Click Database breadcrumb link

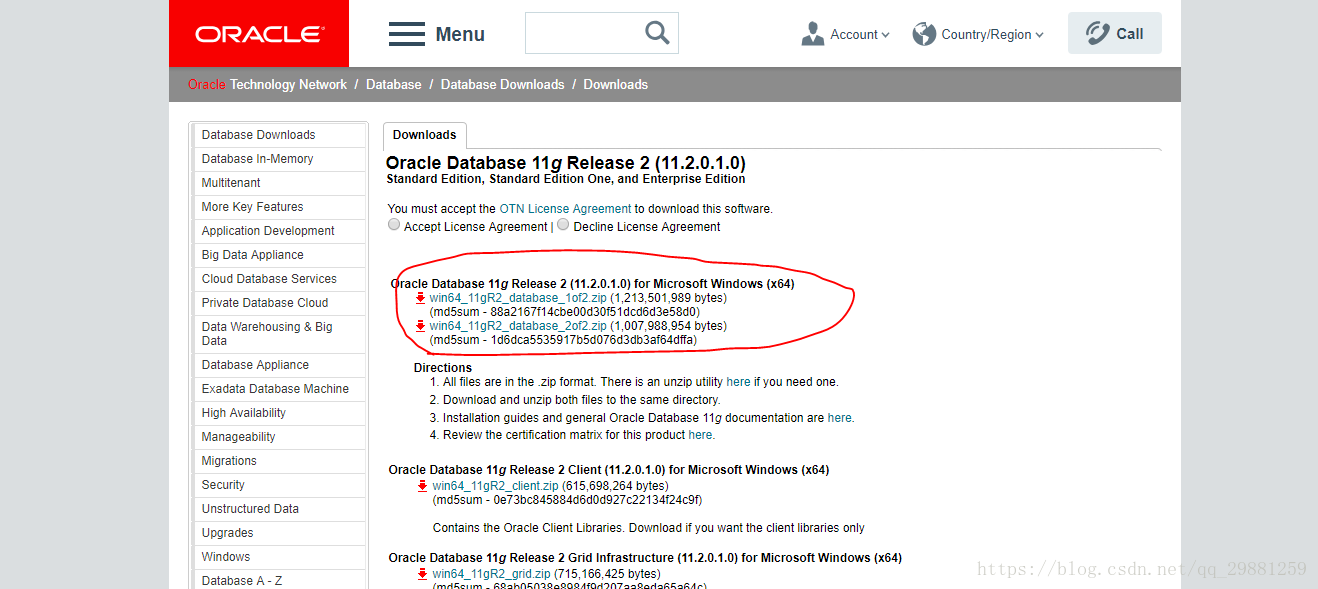(393, 85)
